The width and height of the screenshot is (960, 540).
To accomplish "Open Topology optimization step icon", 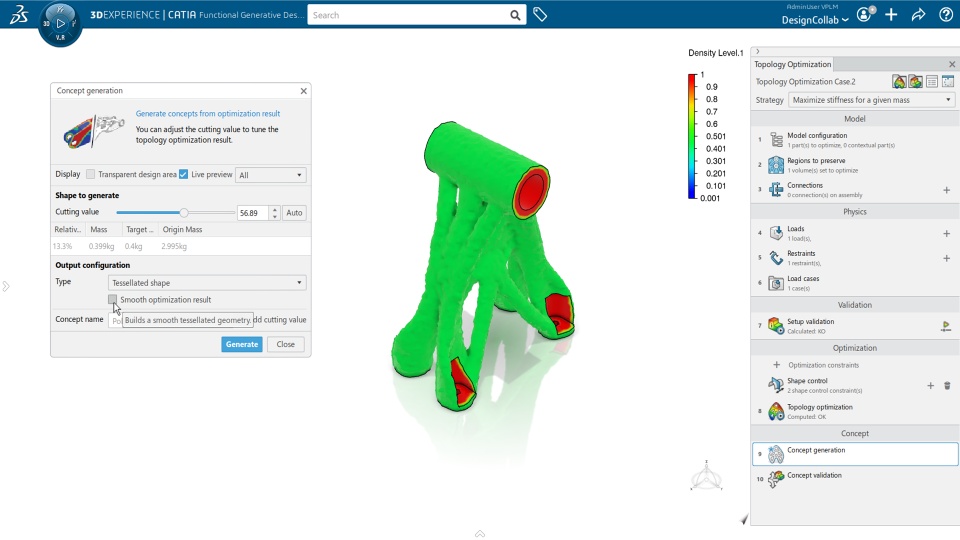I will [776, 411].
